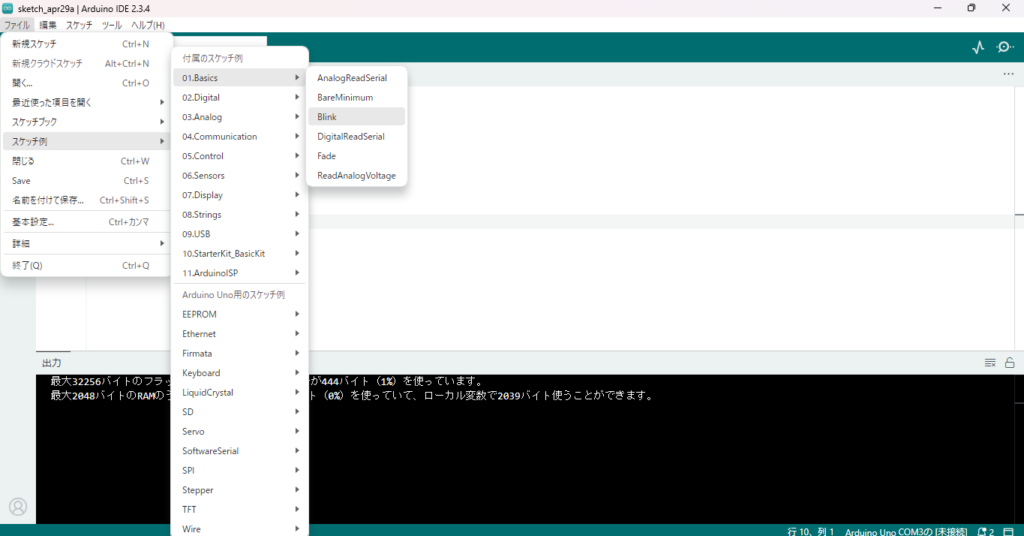Open 基本設定... preferences entry

pos(86,222)
